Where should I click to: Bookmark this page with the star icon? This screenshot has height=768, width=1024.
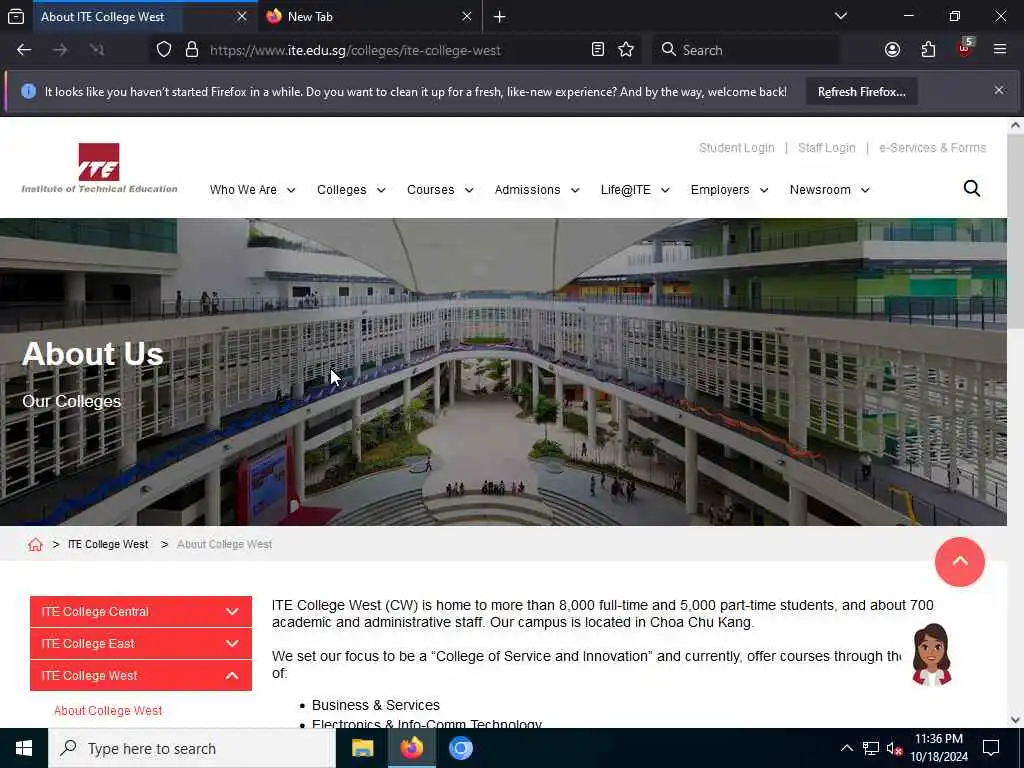tap(626, 50)
